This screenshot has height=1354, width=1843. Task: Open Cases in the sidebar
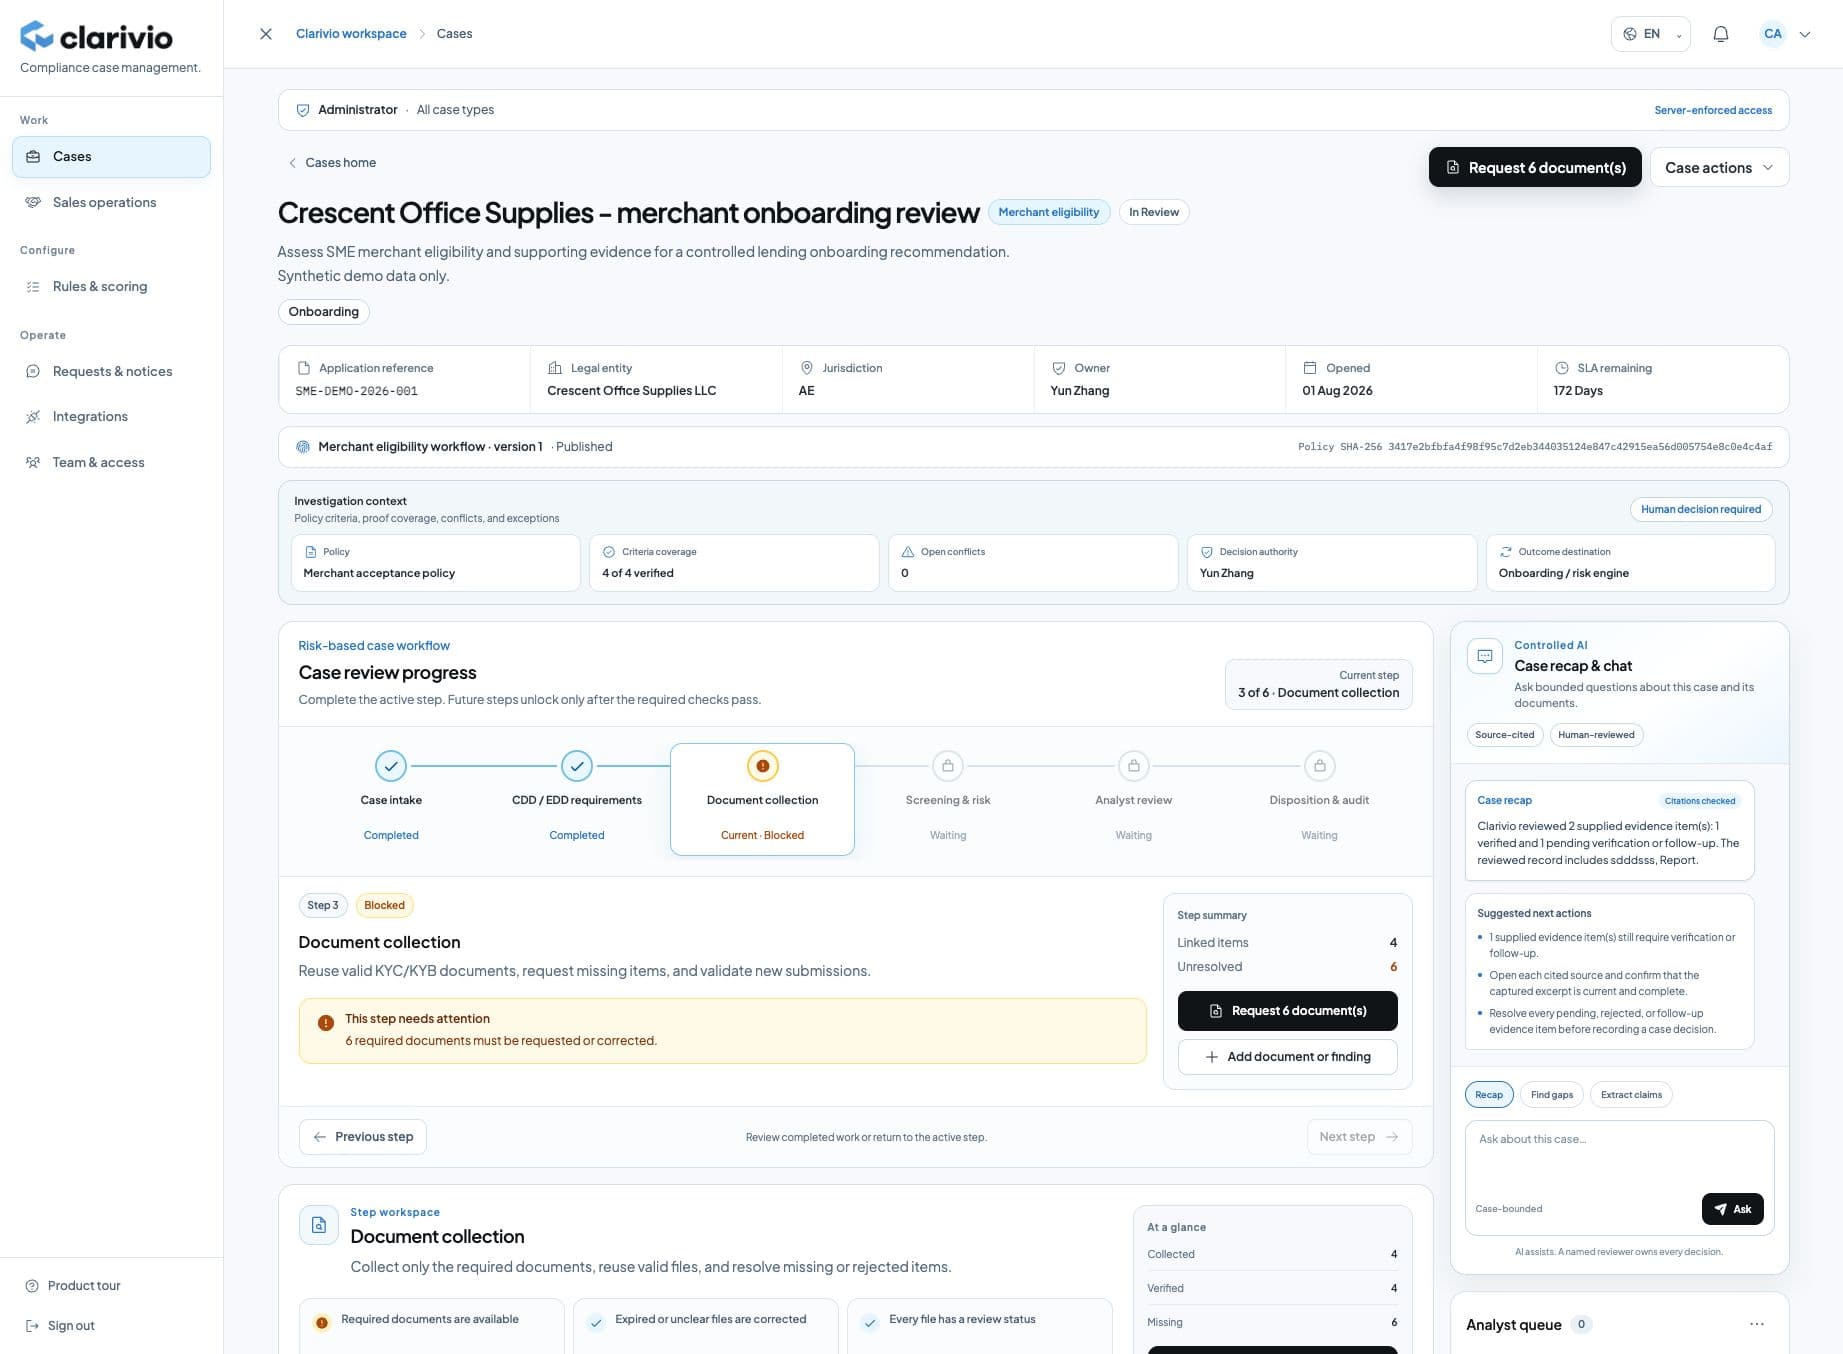(x=111, y=157)
